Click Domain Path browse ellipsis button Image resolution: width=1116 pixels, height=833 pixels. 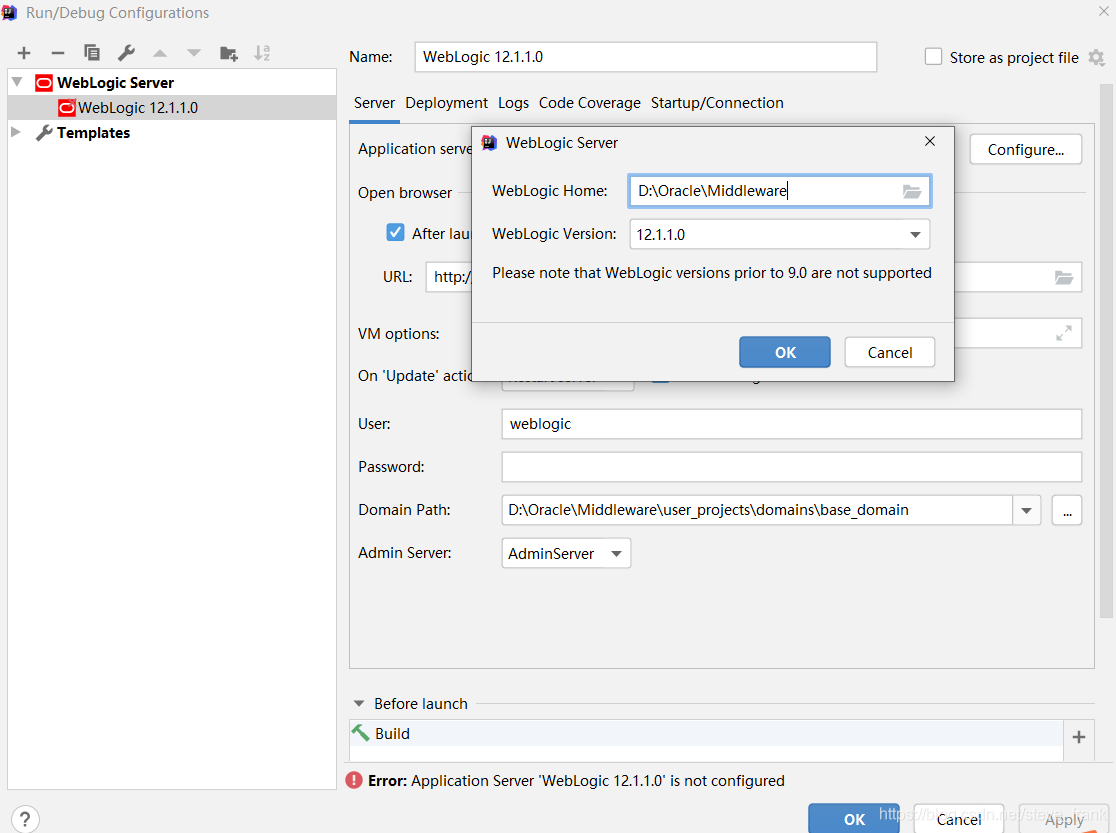tap(1067, 510)
